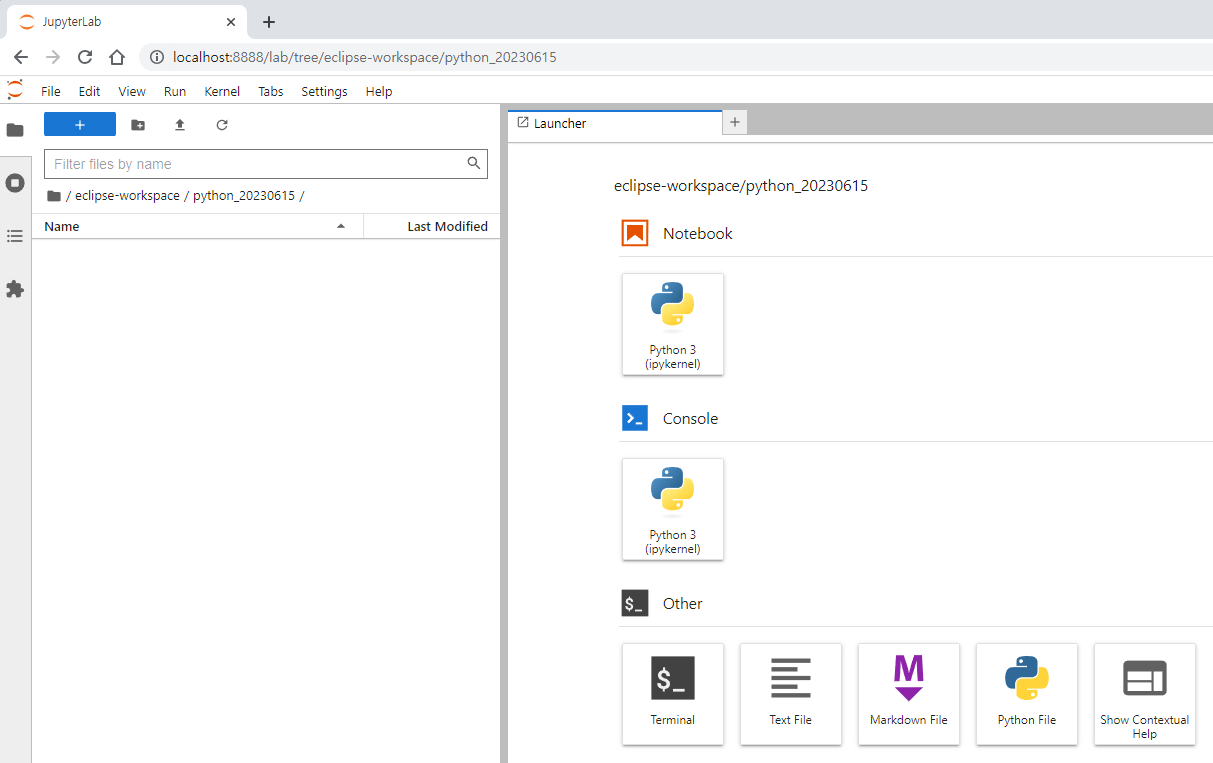
Task: Sort files by Name column
Action: point(198,227)
